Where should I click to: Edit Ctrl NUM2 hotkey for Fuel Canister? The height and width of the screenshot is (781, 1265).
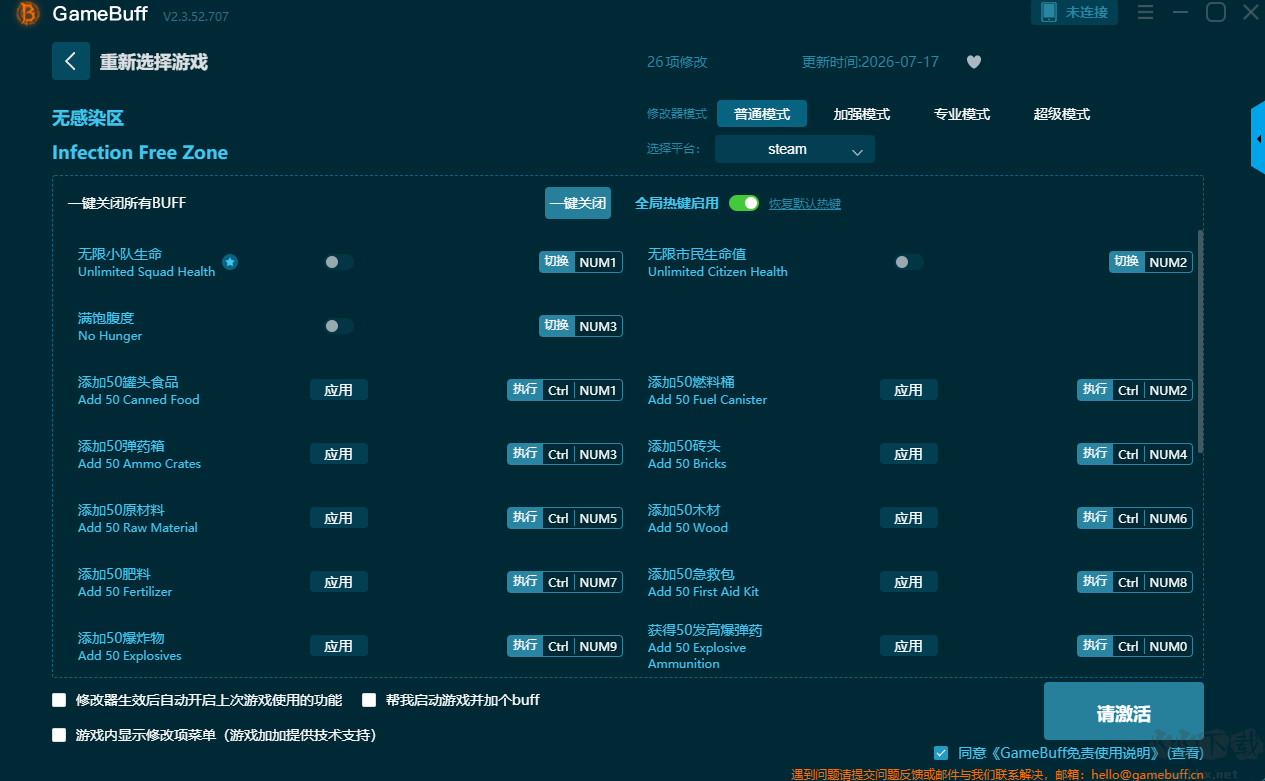coord(1135,390)
